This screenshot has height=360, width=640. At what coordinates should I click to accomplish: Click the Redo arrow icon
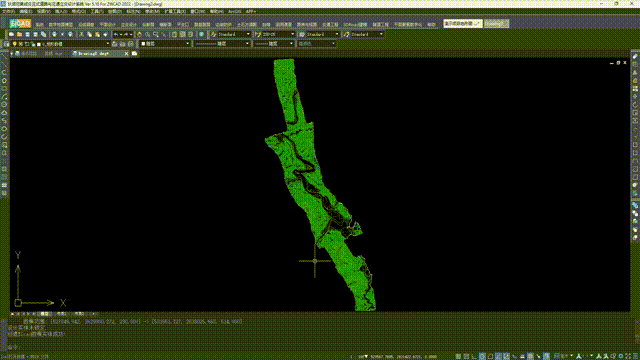126,34
